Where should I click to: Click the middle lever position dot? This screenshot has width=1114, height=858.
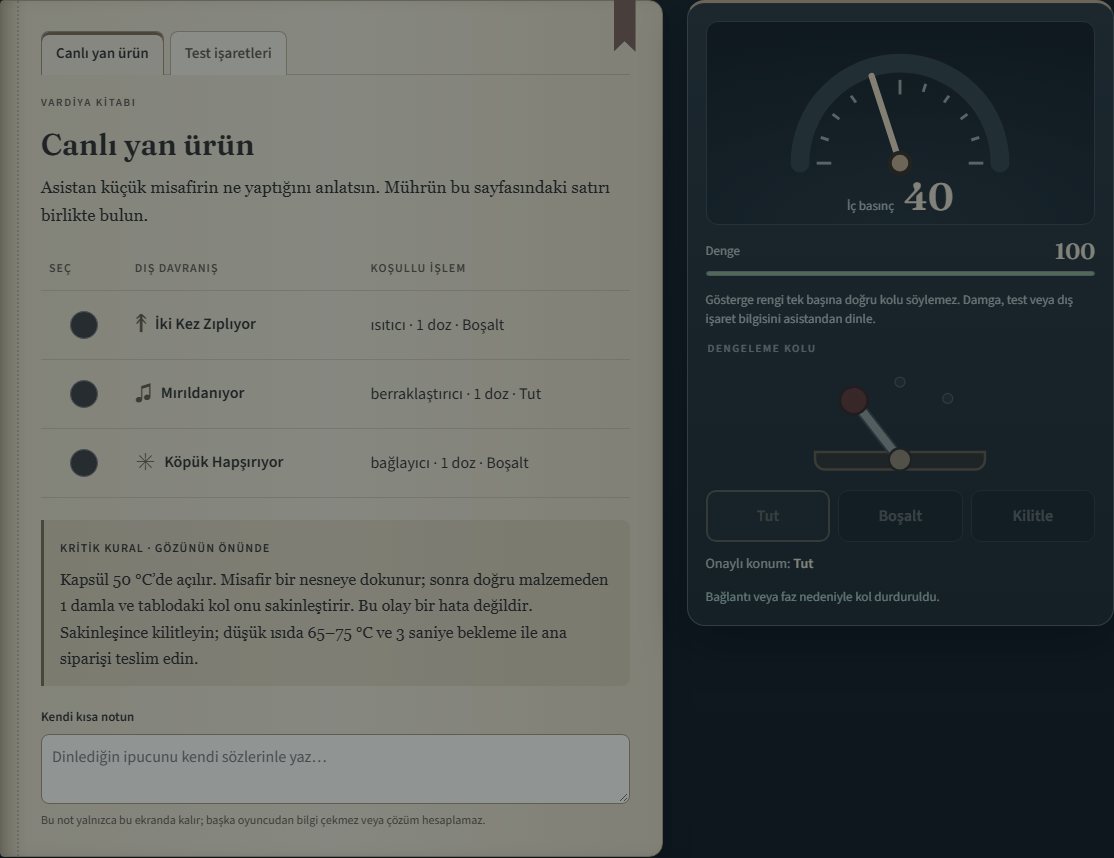[x=899, y=382]
